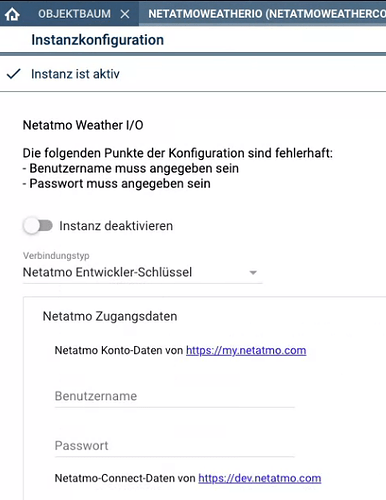Click the Netatmo Weather I/O heading
386x500 pixels.
(83, 125)
